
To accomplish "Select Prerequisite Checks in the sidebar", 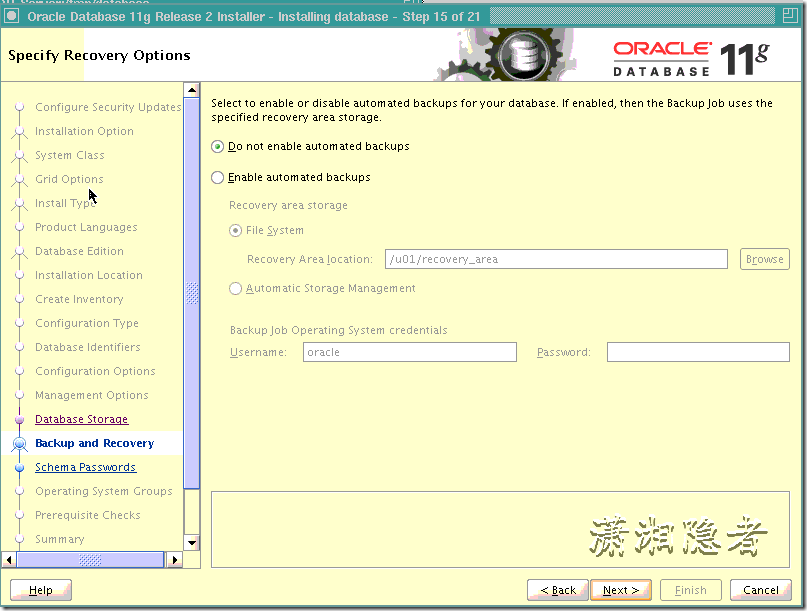I will 89,515.
